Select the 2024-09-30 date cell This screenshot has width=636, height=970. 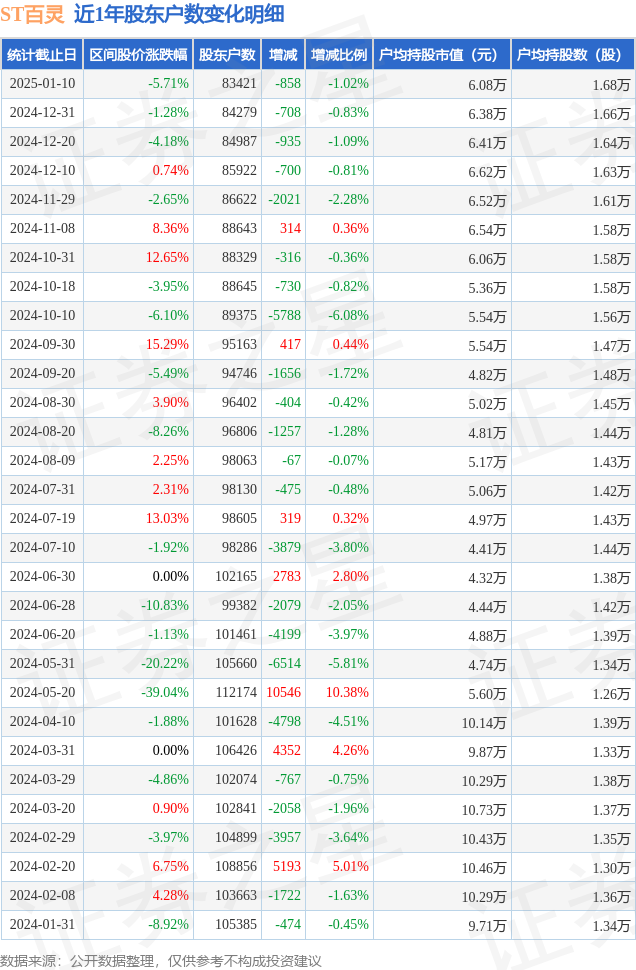point(42,345)
